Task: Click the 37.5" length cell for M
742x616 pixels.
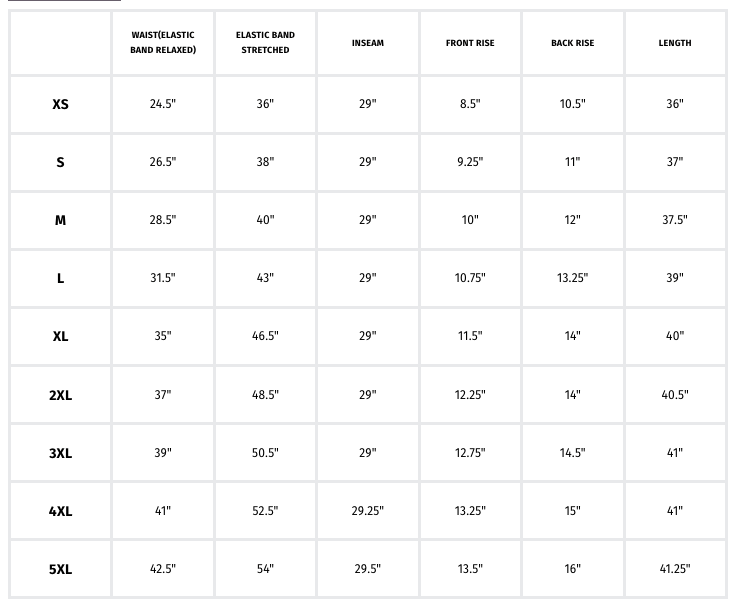Action: point(675,220)
